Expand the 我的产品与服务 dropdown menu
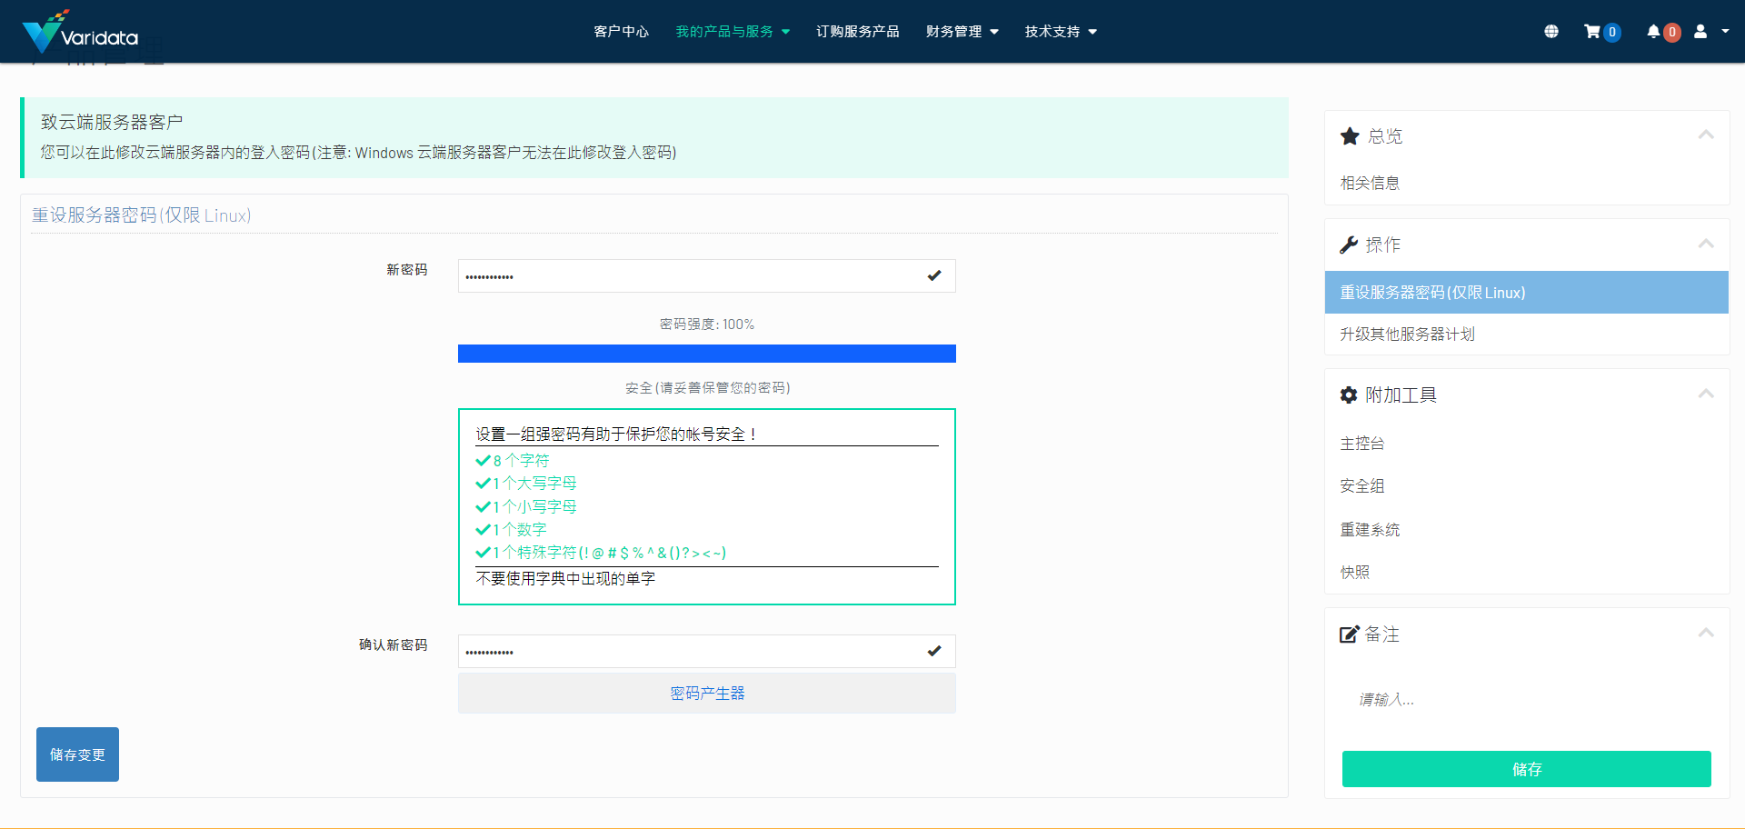This screenshot has width=1745, height=829. coord(732,32)
